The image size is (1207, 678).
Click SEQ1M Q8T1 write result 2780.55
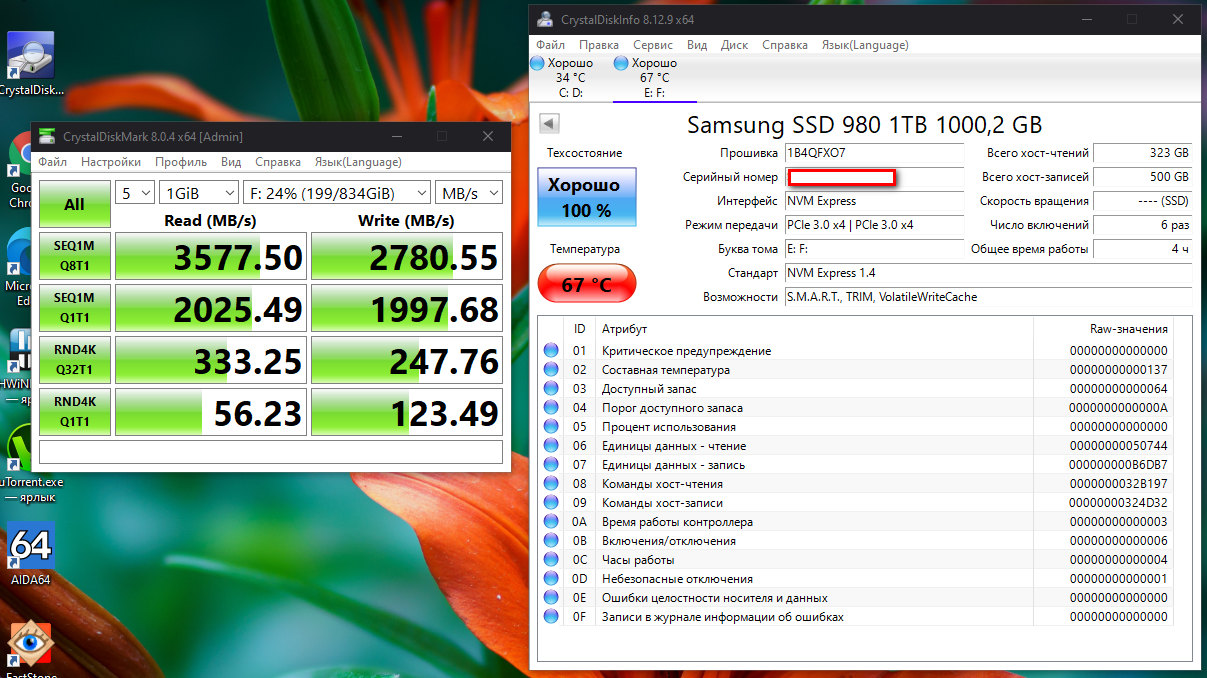tap(406, 256)
